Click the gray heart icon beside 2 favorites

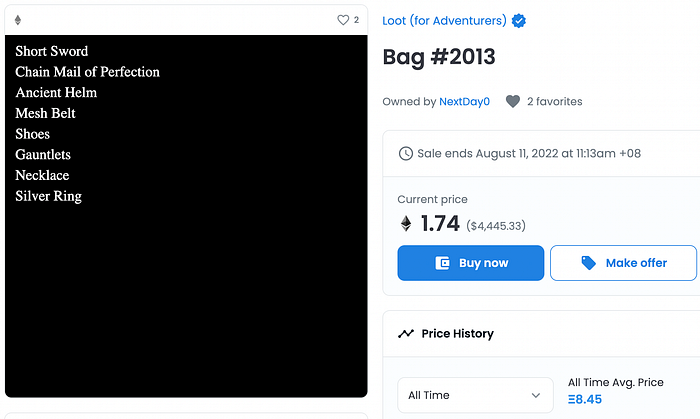click(513, 101)
